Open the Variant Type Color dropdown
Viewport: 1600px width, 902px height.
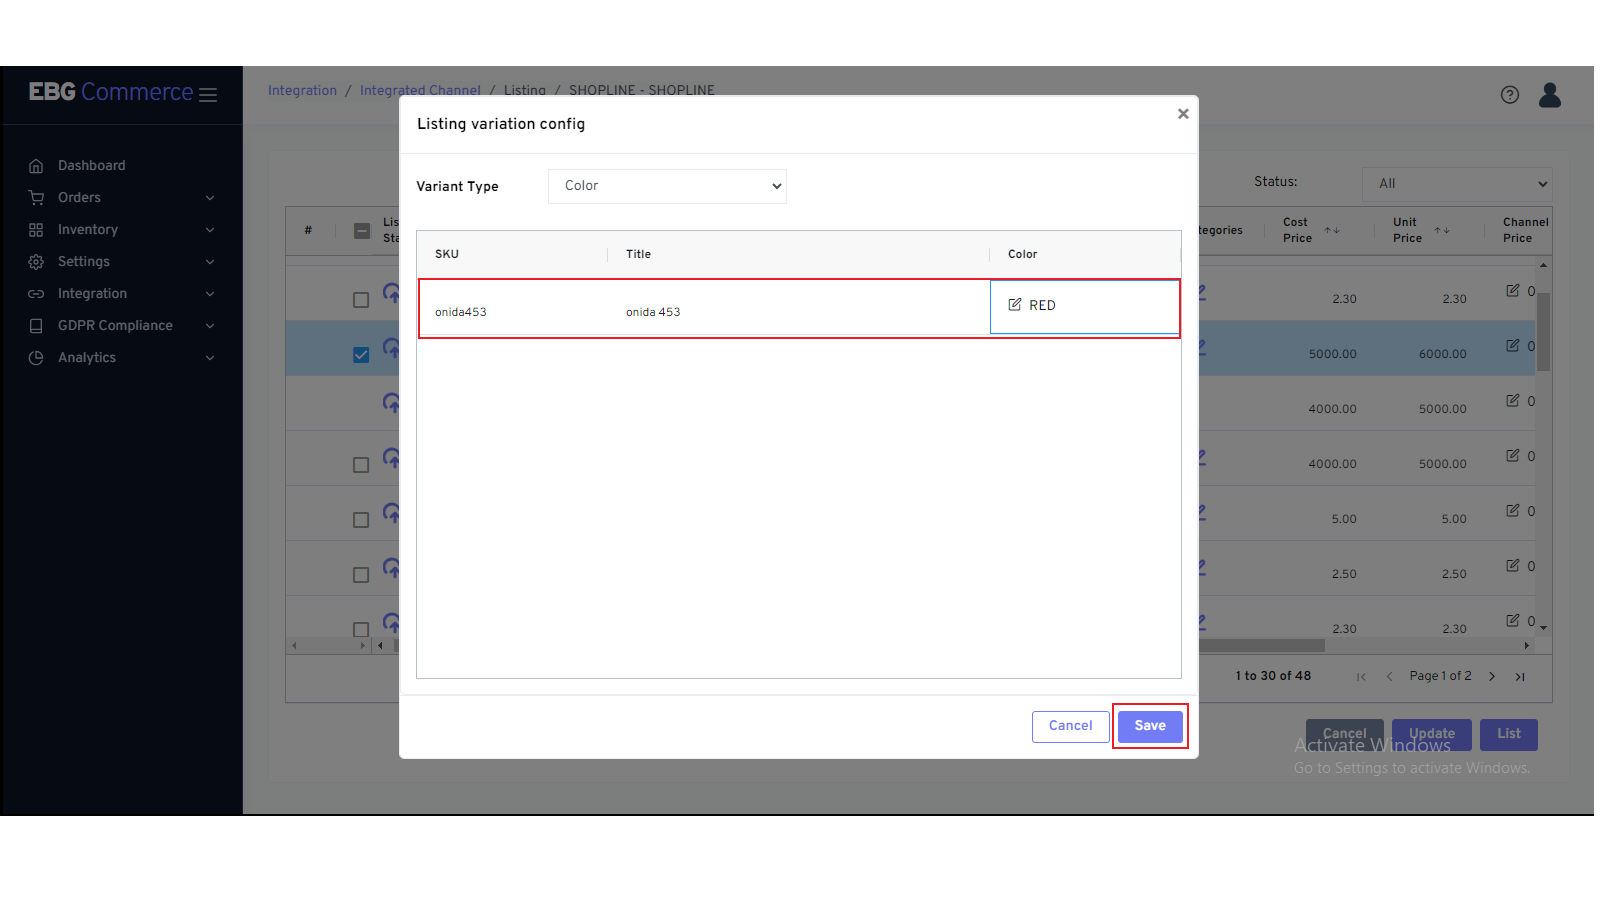tap(667, 186)
